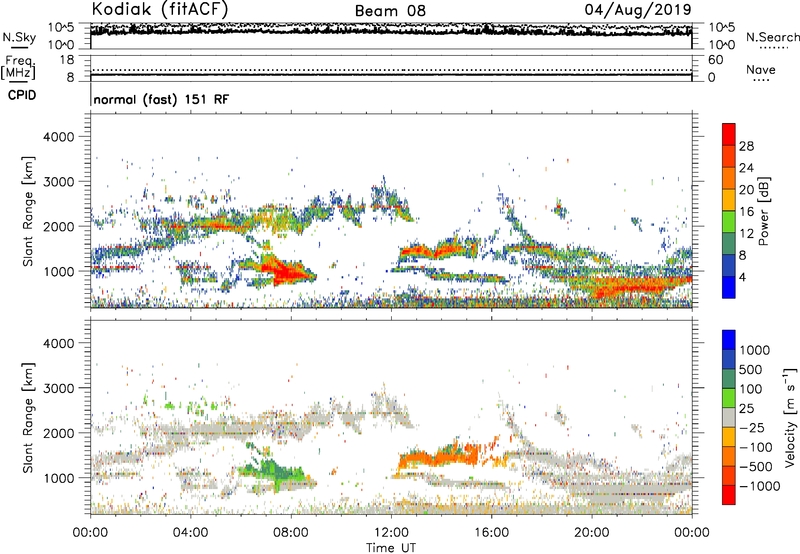Click the gray band of the velocity colorbar
Screen dimensions: 800x554
pyautogui.click(x=729, y=417)
